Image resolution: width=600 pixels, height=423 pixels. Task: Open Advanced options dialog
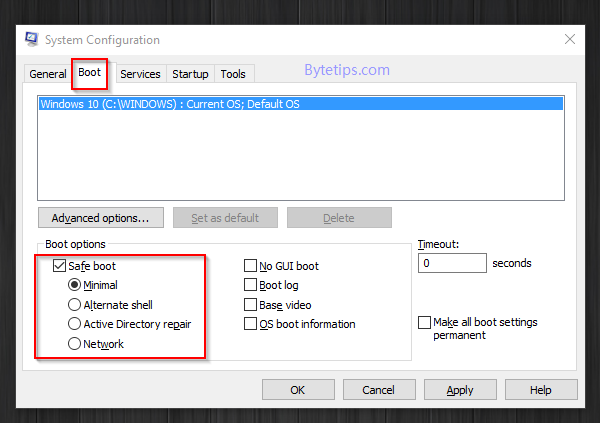pyautogui.click(x=101, y=218)
